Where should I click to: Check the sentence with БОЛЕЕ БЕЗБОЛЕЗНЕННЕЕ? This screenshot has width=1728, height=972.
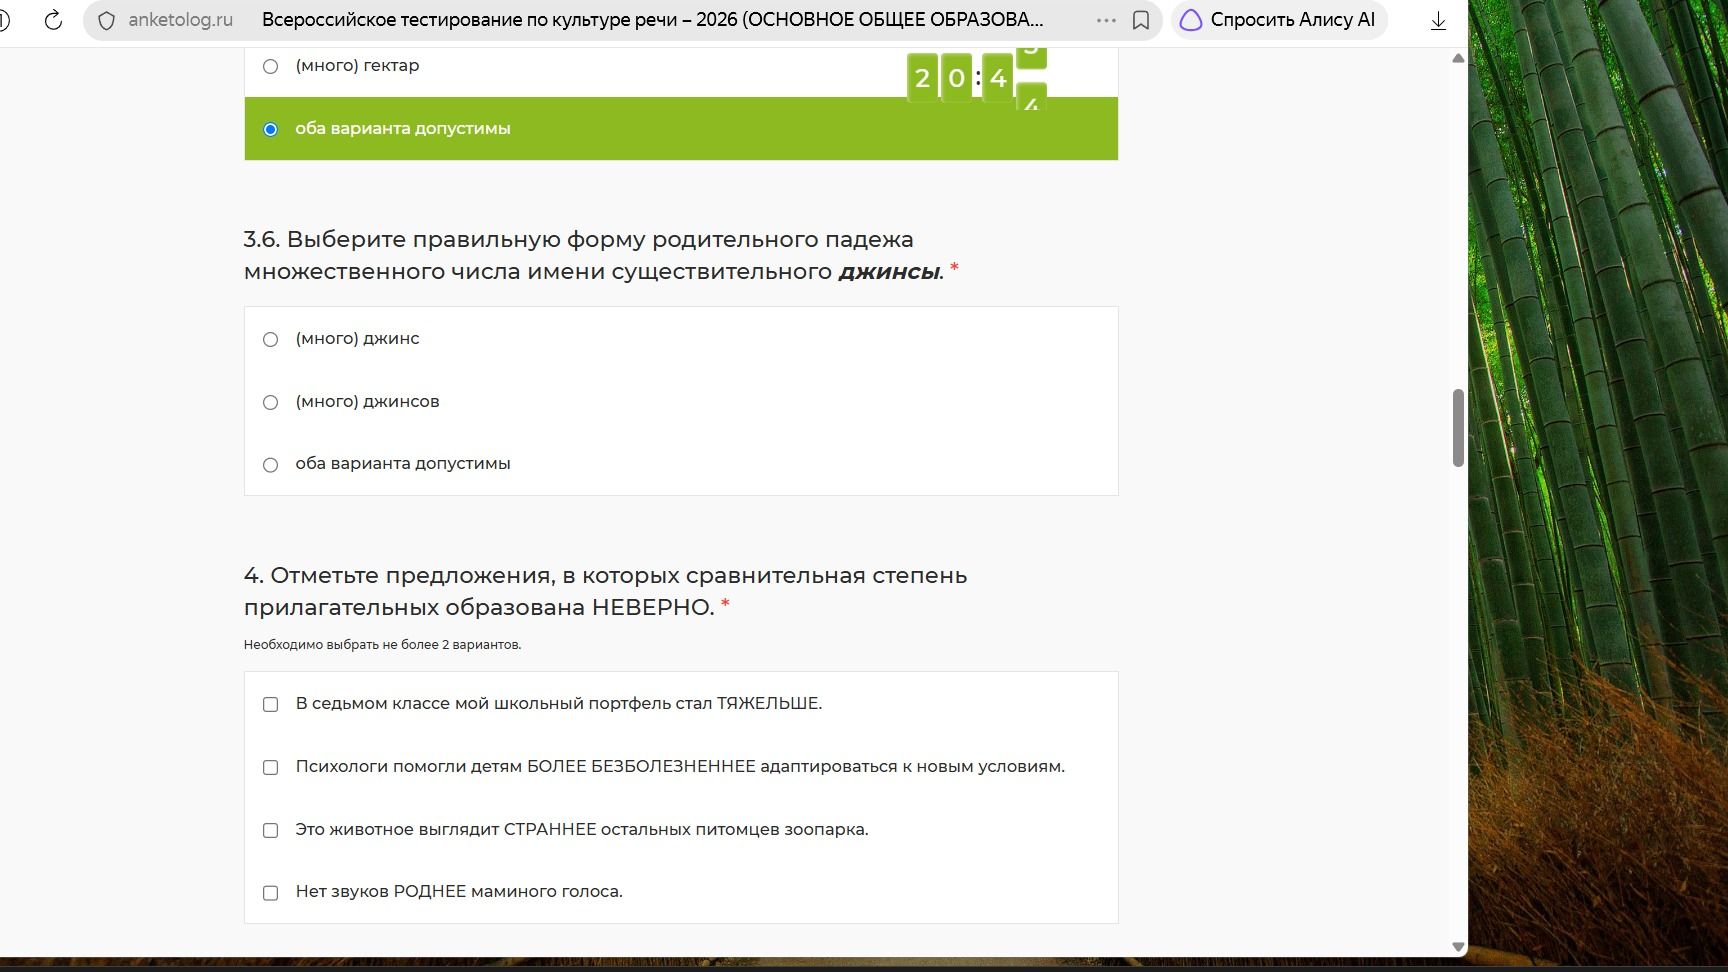click(270, 768)
